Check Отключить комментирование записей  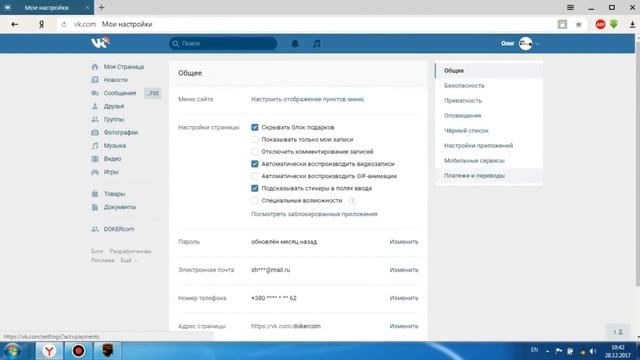[255, 152]
